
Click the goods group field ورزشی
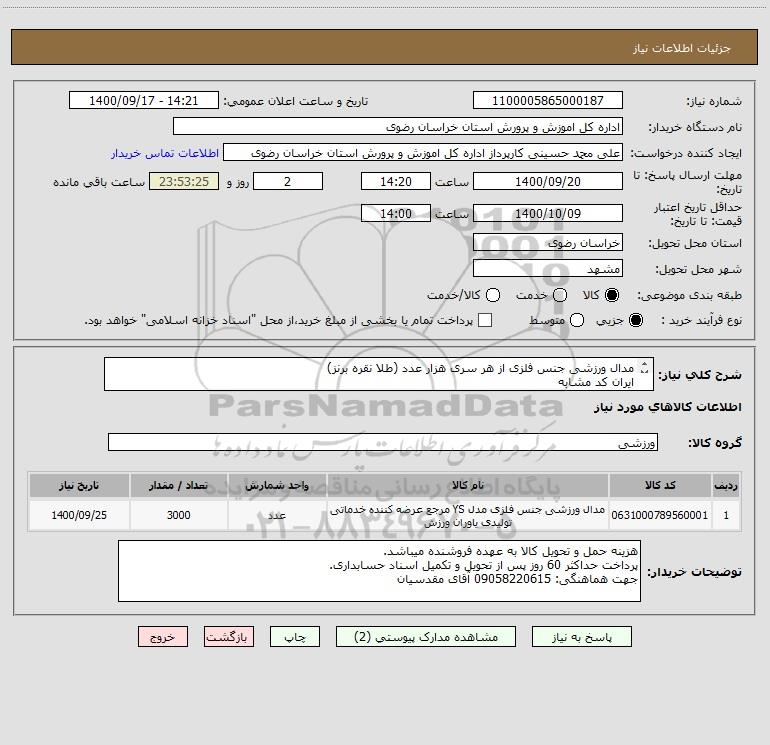(x=383, y=442)
